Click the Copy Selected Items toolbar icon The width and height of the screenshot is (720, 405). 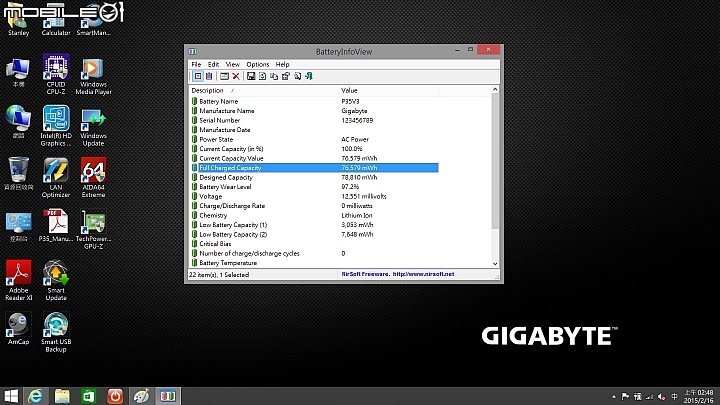(274, 76)
